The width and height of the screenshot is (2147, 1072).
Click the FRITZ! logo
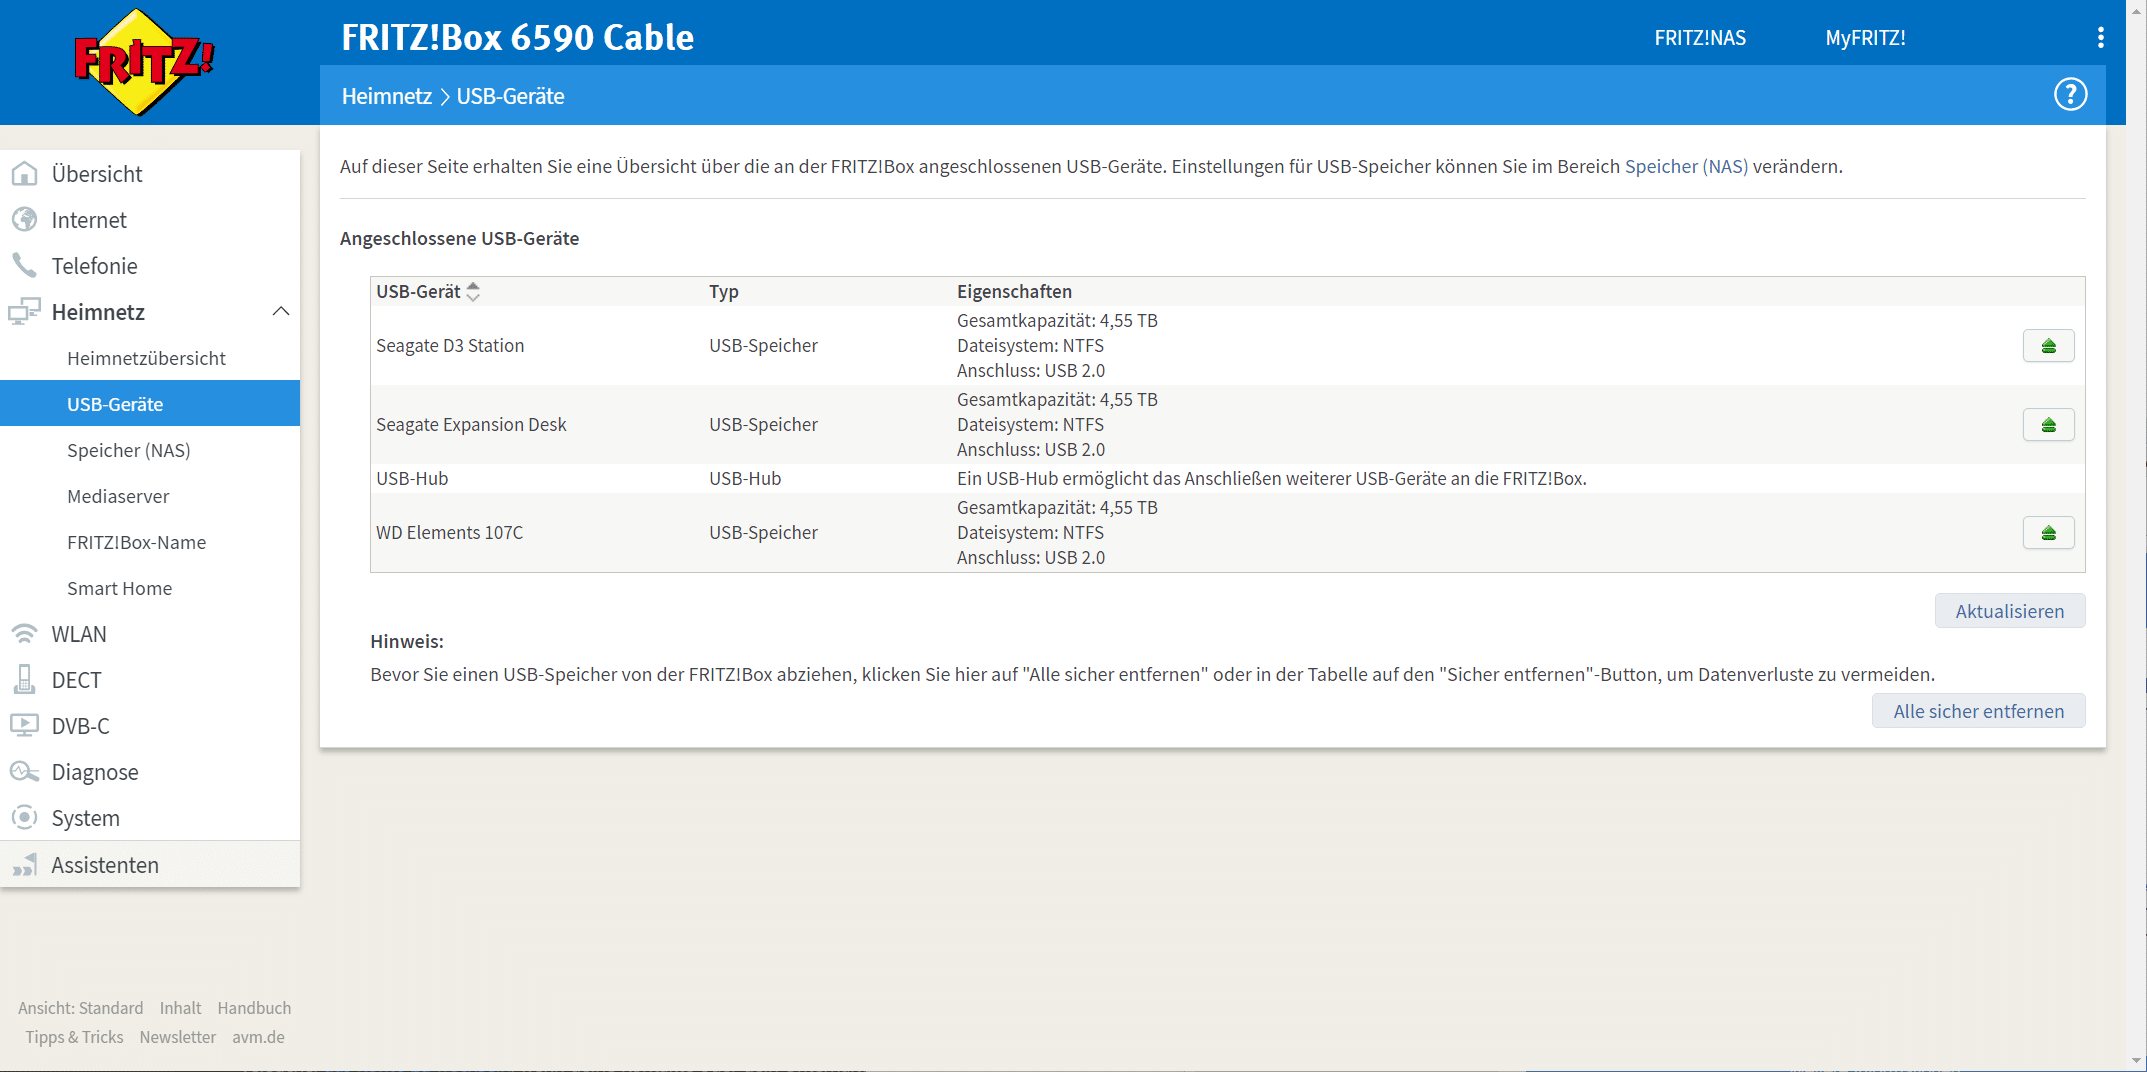click(144, 62)
